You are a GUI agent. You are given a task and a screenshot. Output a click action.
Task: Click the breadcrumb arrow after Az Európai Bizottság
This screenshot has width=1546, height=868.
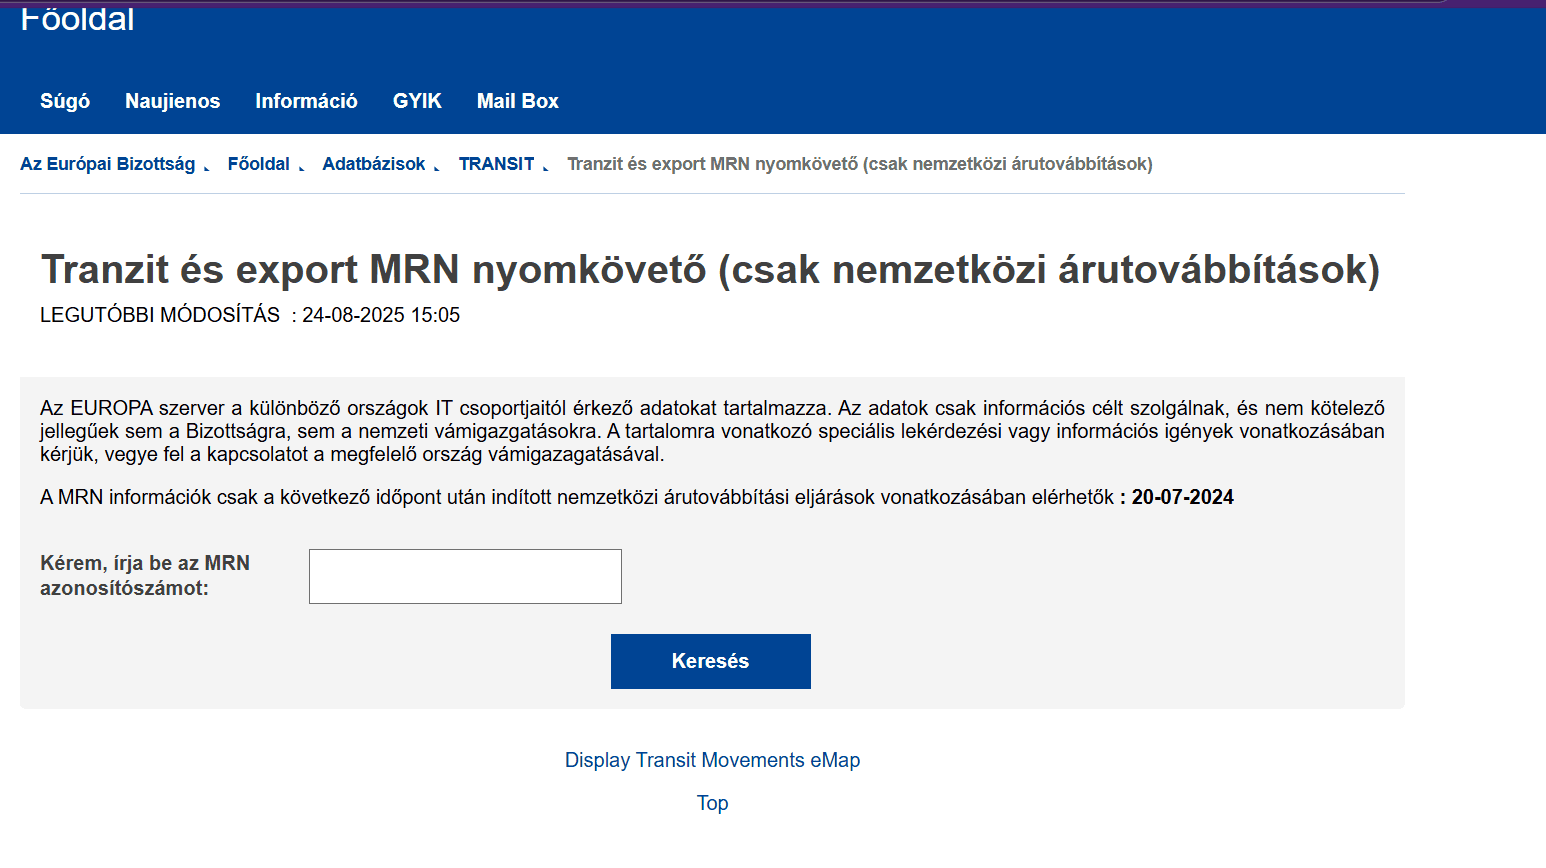pos(207,168)
